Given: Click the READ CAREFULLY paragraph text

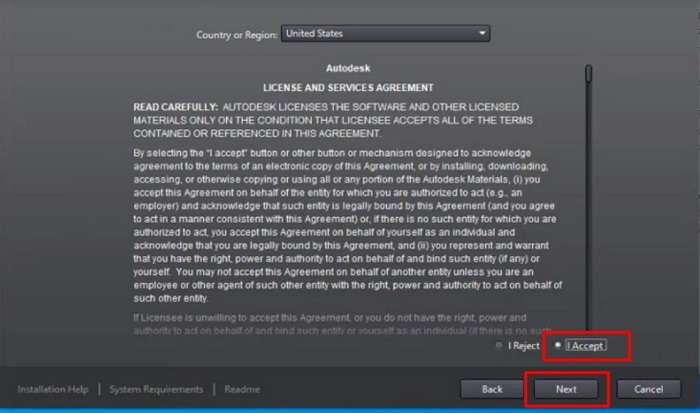Looking at the screenshot, I should pos(333,120).
